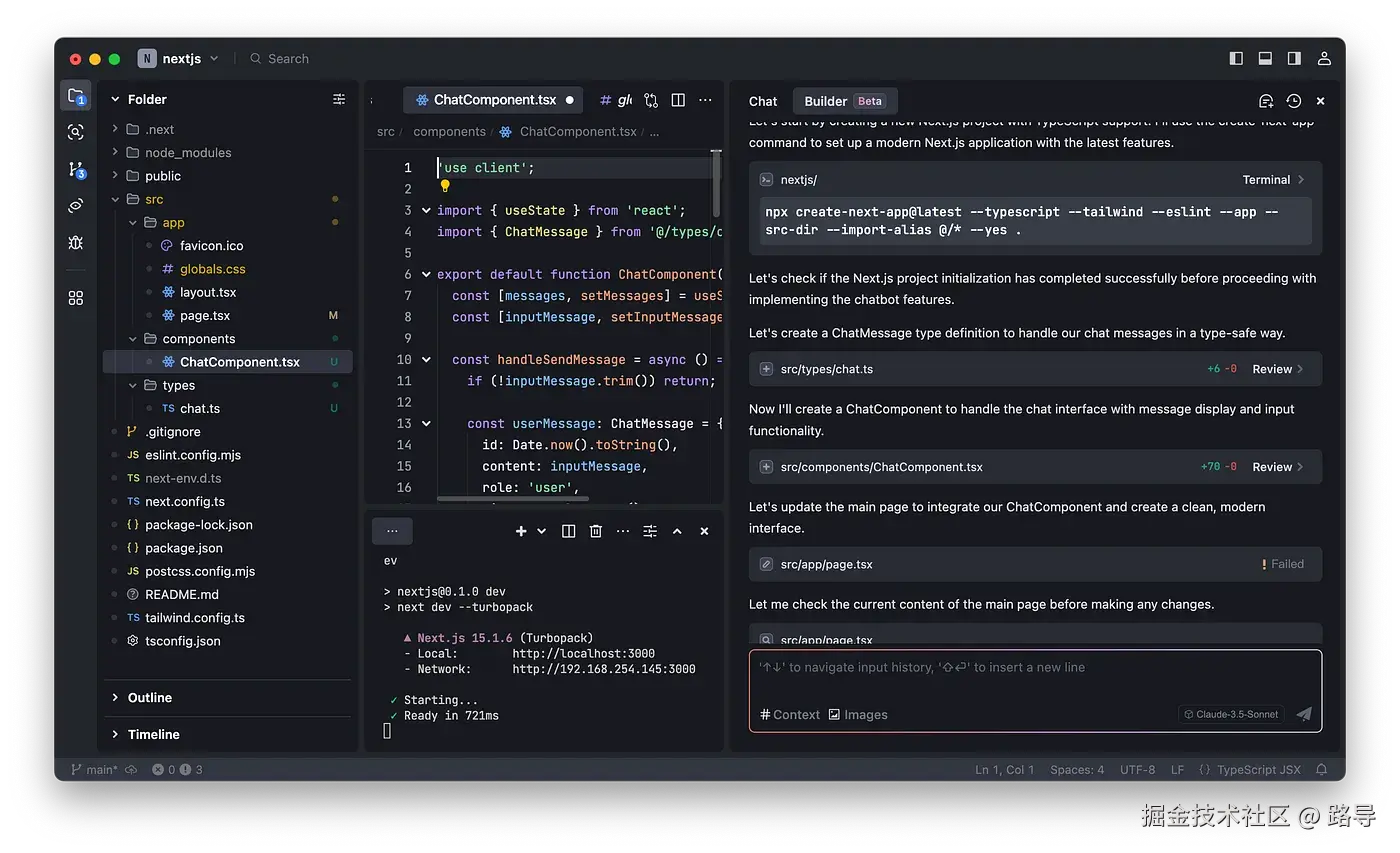Image resolution: width=1400 pixels, height=853 pixels.
Task: Expand the public folder
Action: tap(115, 175)
